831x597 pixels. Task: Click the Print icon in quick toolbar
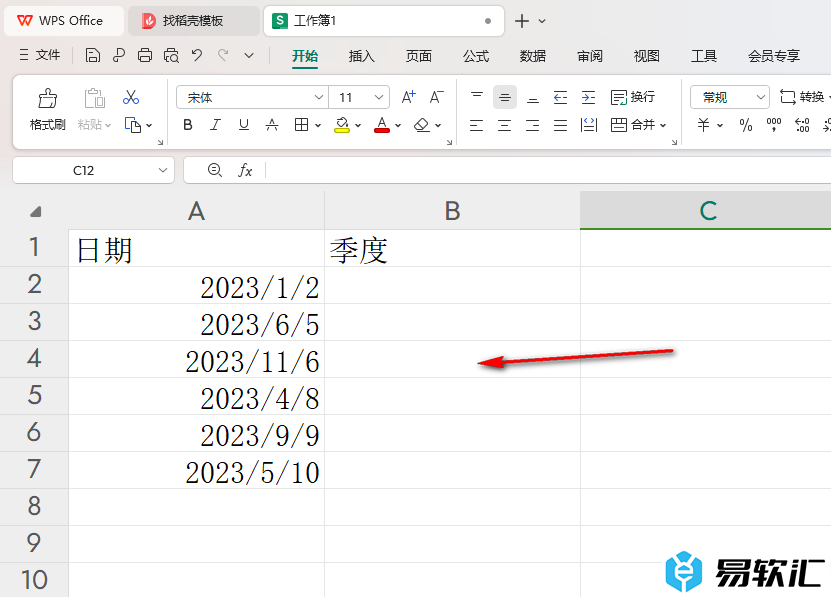(x=145, y=55)
